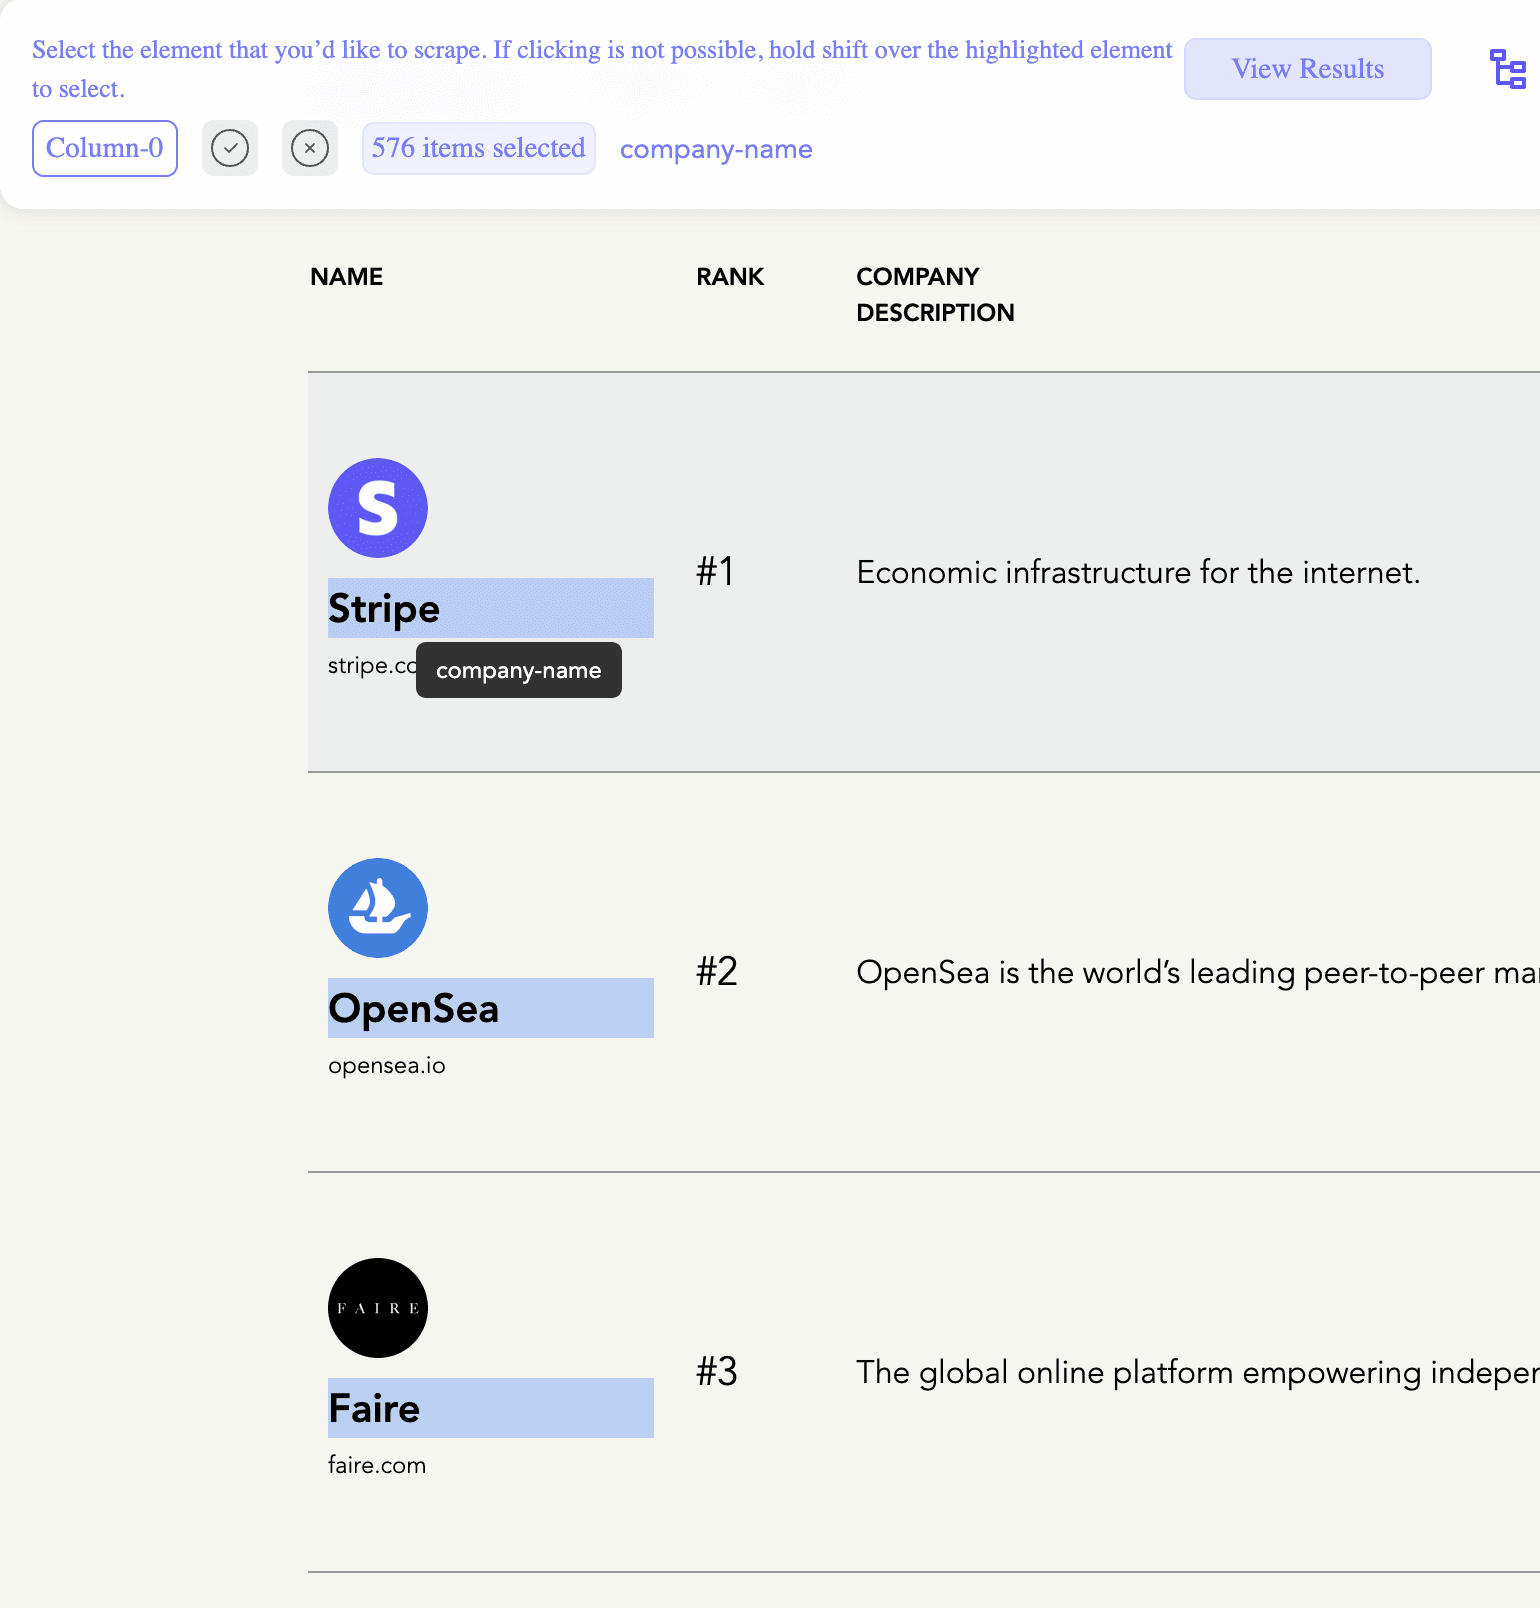Screen dimensions: 1540x1608
Task: Click the stripe.com website text
Action: (371, 665)
